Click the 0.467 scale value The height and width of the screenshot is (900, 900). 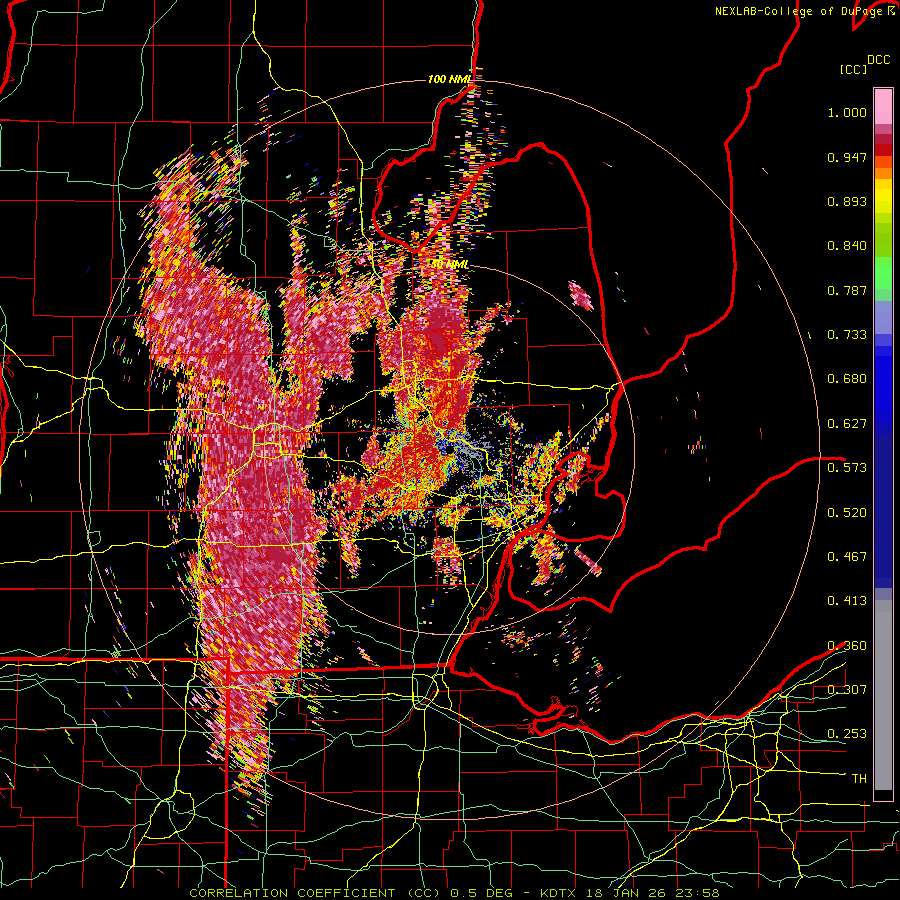click(847, 557)
